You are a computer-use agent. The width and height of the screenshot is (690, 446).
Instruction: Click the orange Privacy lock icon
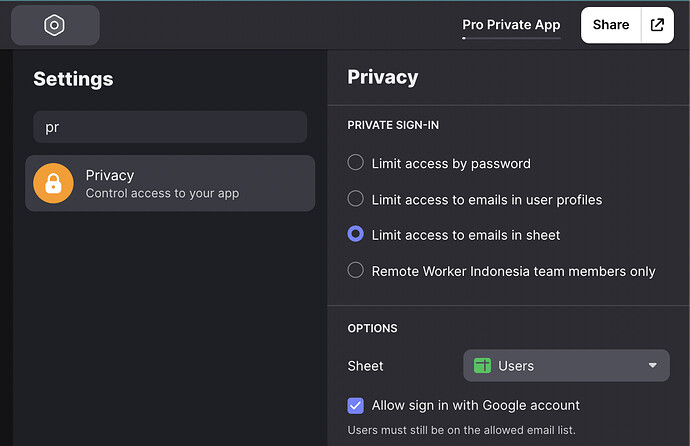pyautogui.click(x=54, y=184)
